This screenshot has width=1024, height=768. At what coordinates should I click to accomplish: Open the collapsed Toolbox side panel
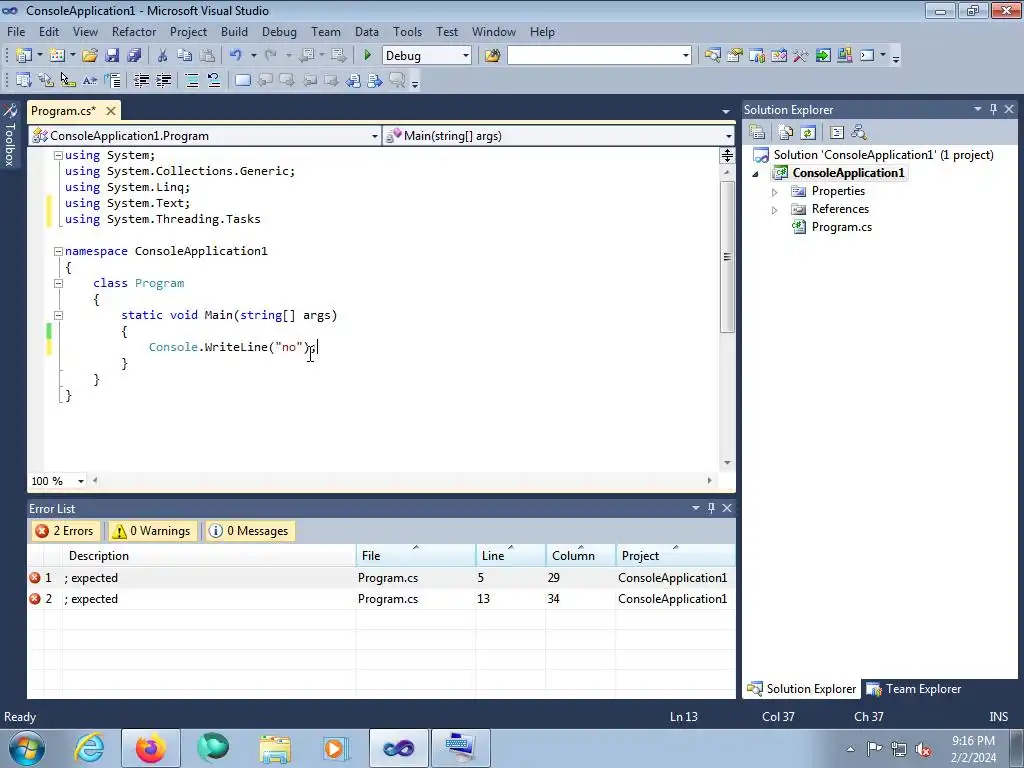pos(9,135)
